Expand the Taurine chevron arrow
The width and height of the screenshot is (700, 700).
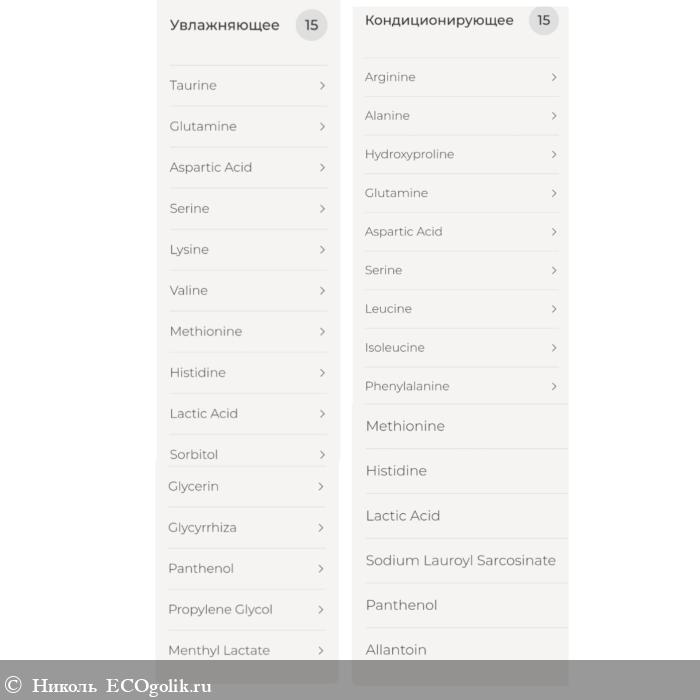pos(322,86)
